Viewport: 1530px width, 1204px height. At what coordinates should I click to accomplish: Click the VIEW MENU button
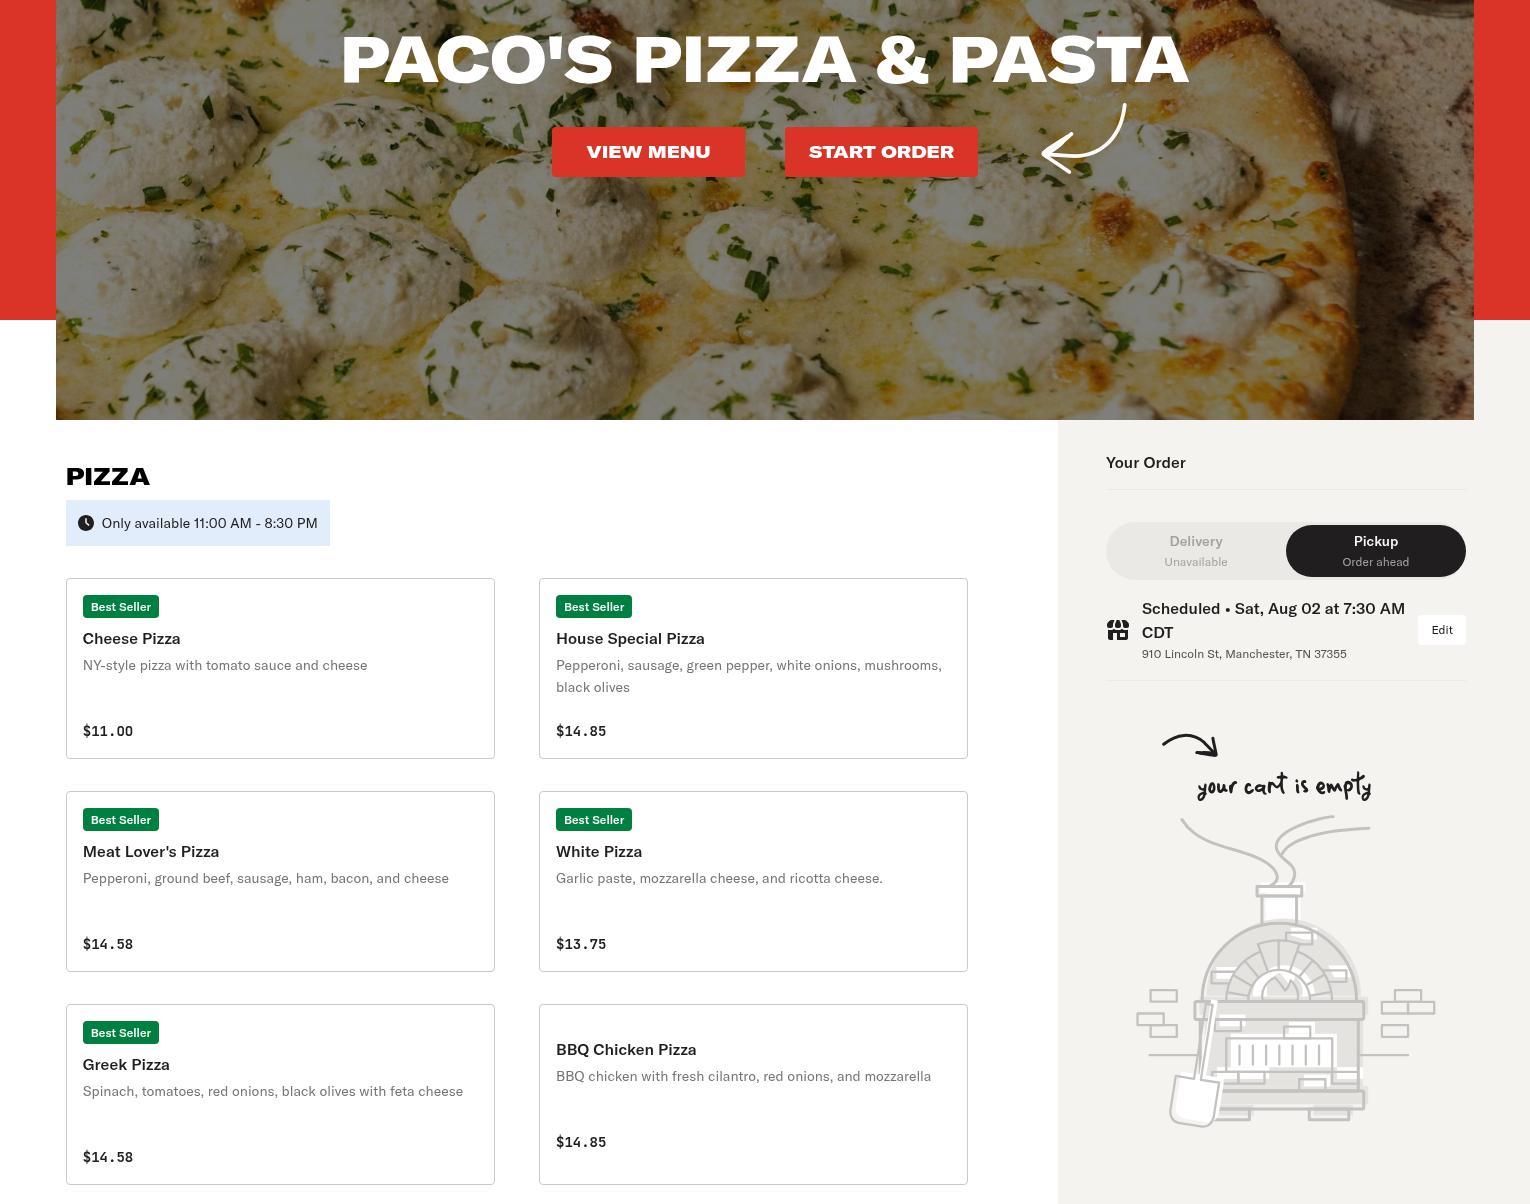[x=648, y=152]
